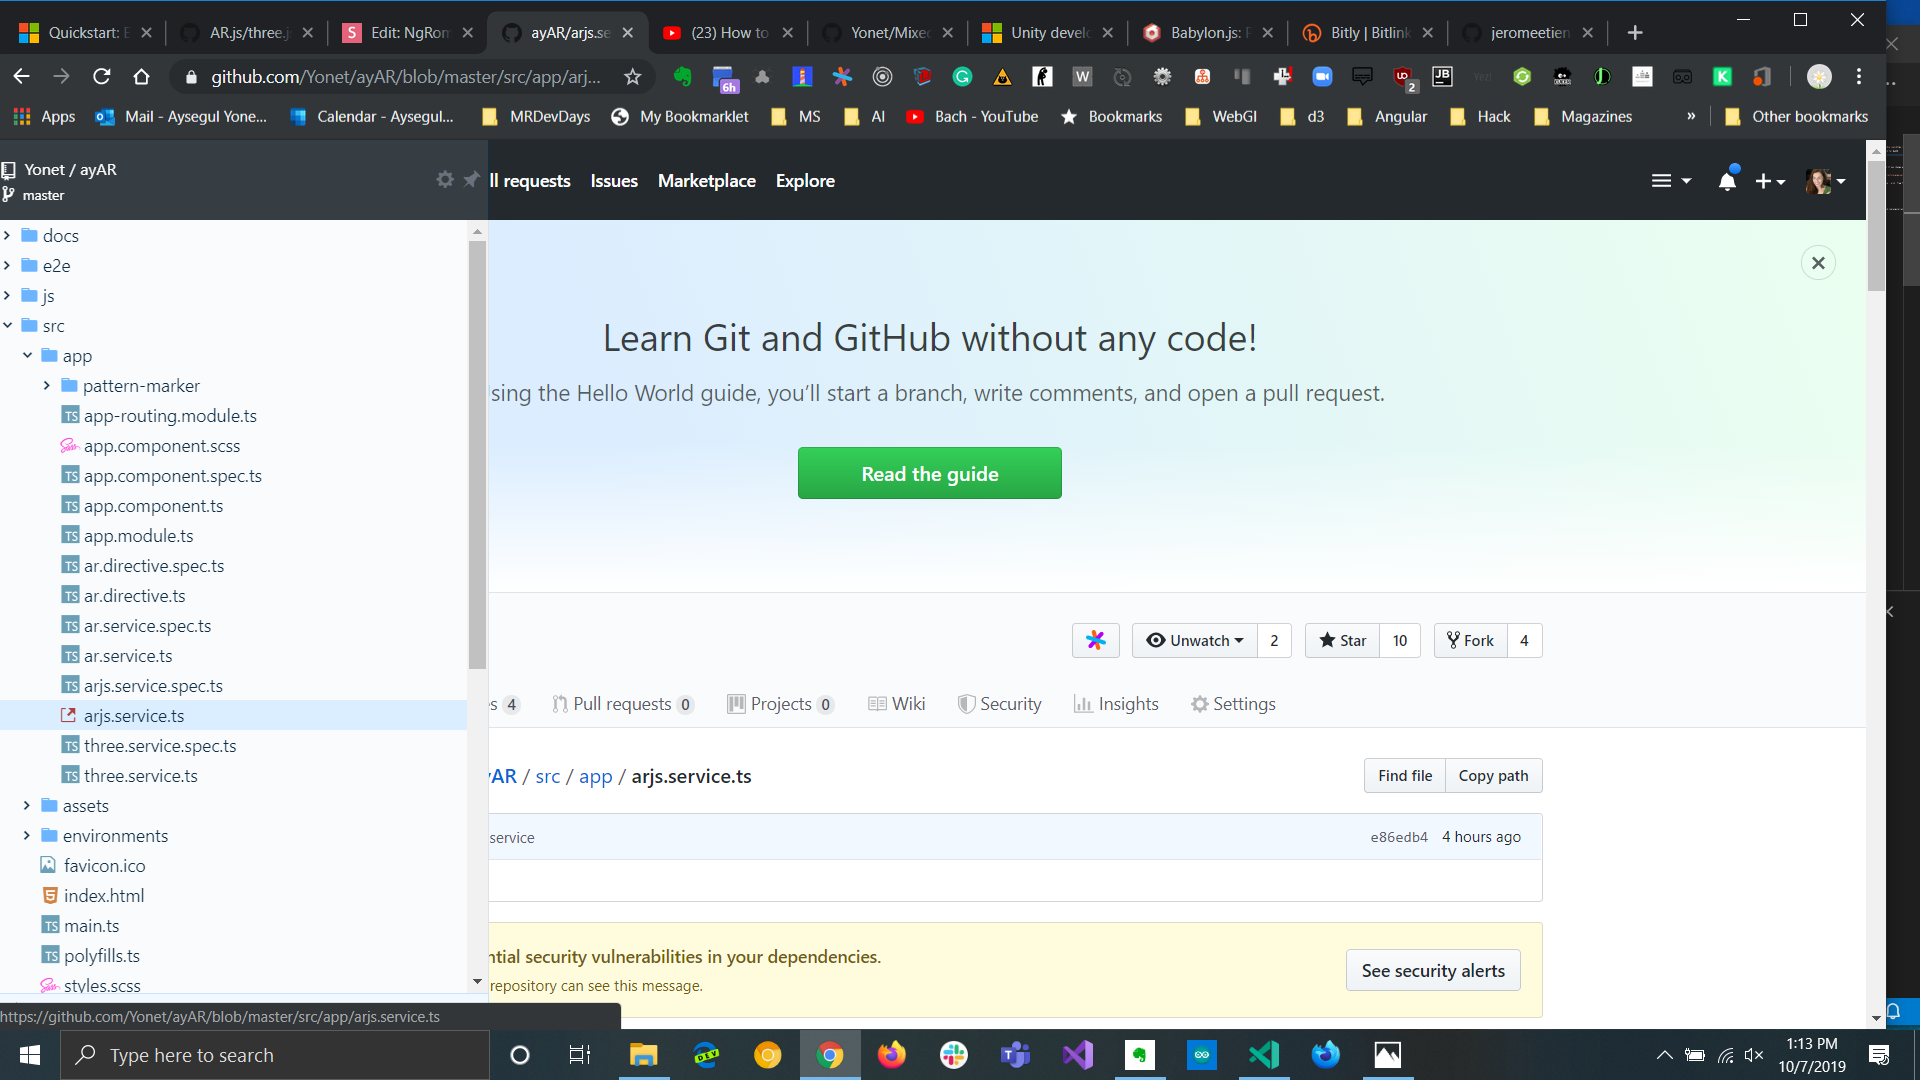1920x1080 pixels.
Task: Open Visual Studio Code from taskbar
Action: tap(1264, 1055)
